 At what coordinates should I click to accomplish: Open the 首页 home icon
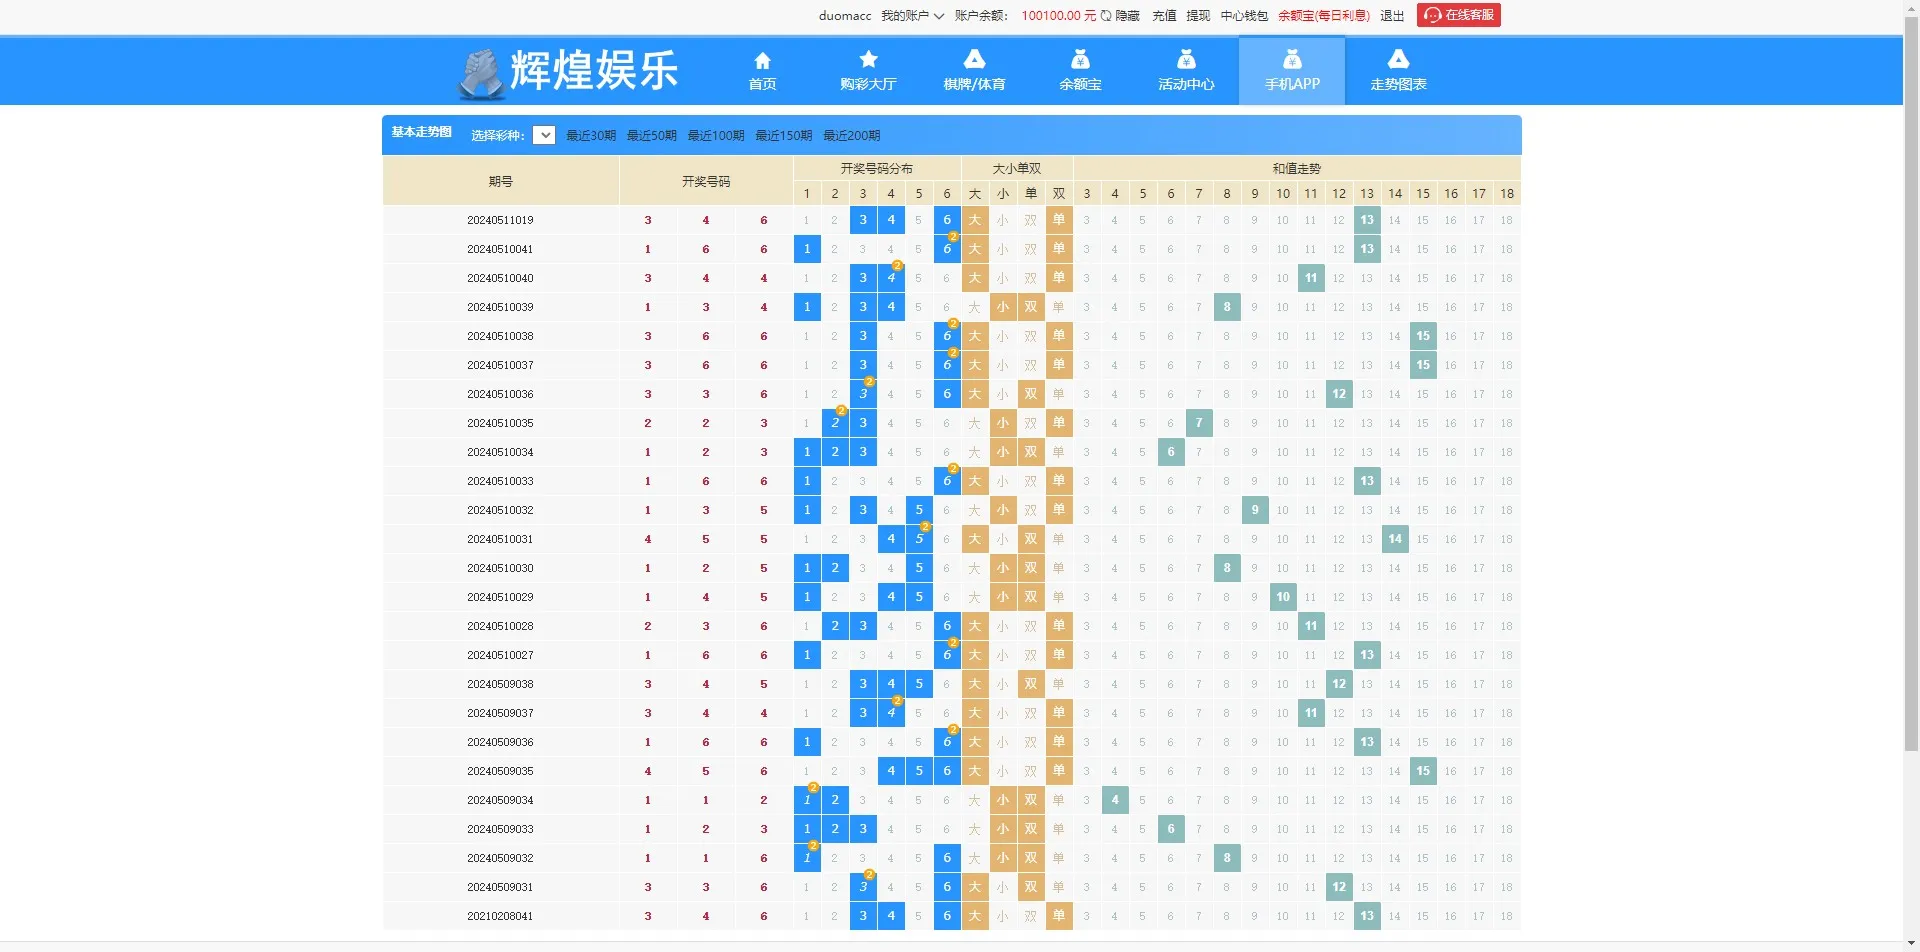[x=762, y=60]
